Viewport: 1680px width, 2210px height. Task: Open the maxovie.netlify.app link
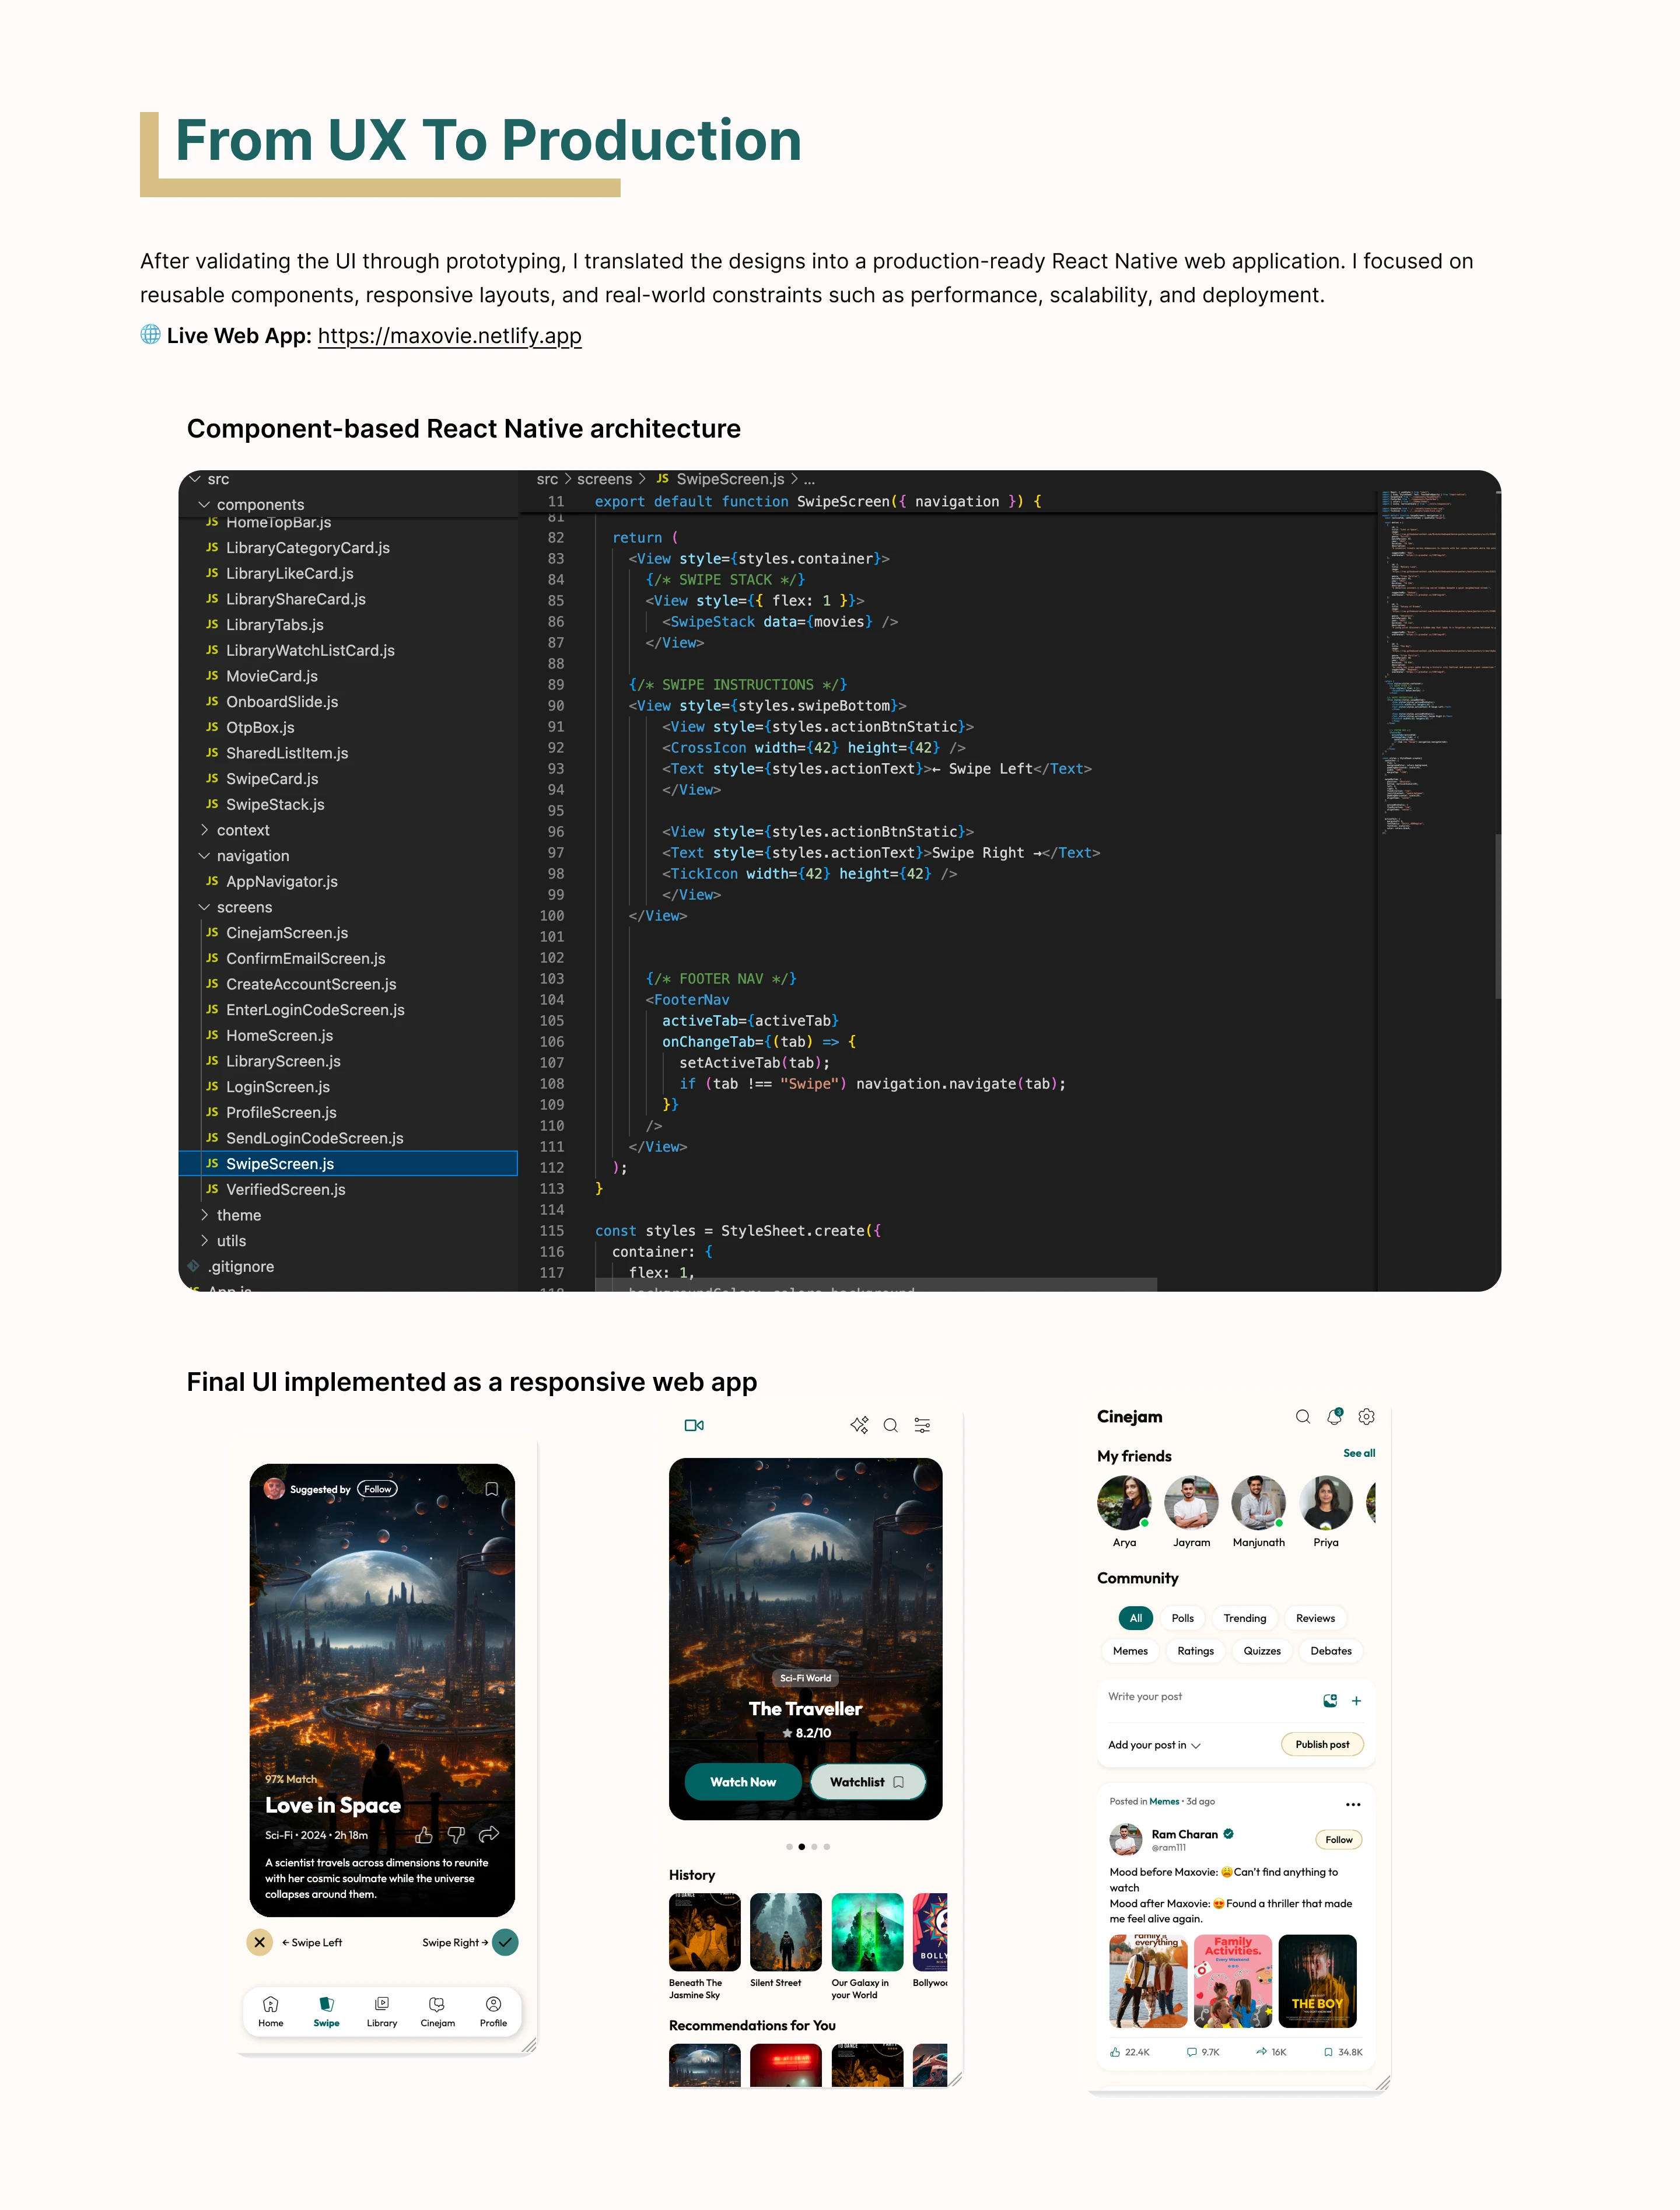point(449,336)
